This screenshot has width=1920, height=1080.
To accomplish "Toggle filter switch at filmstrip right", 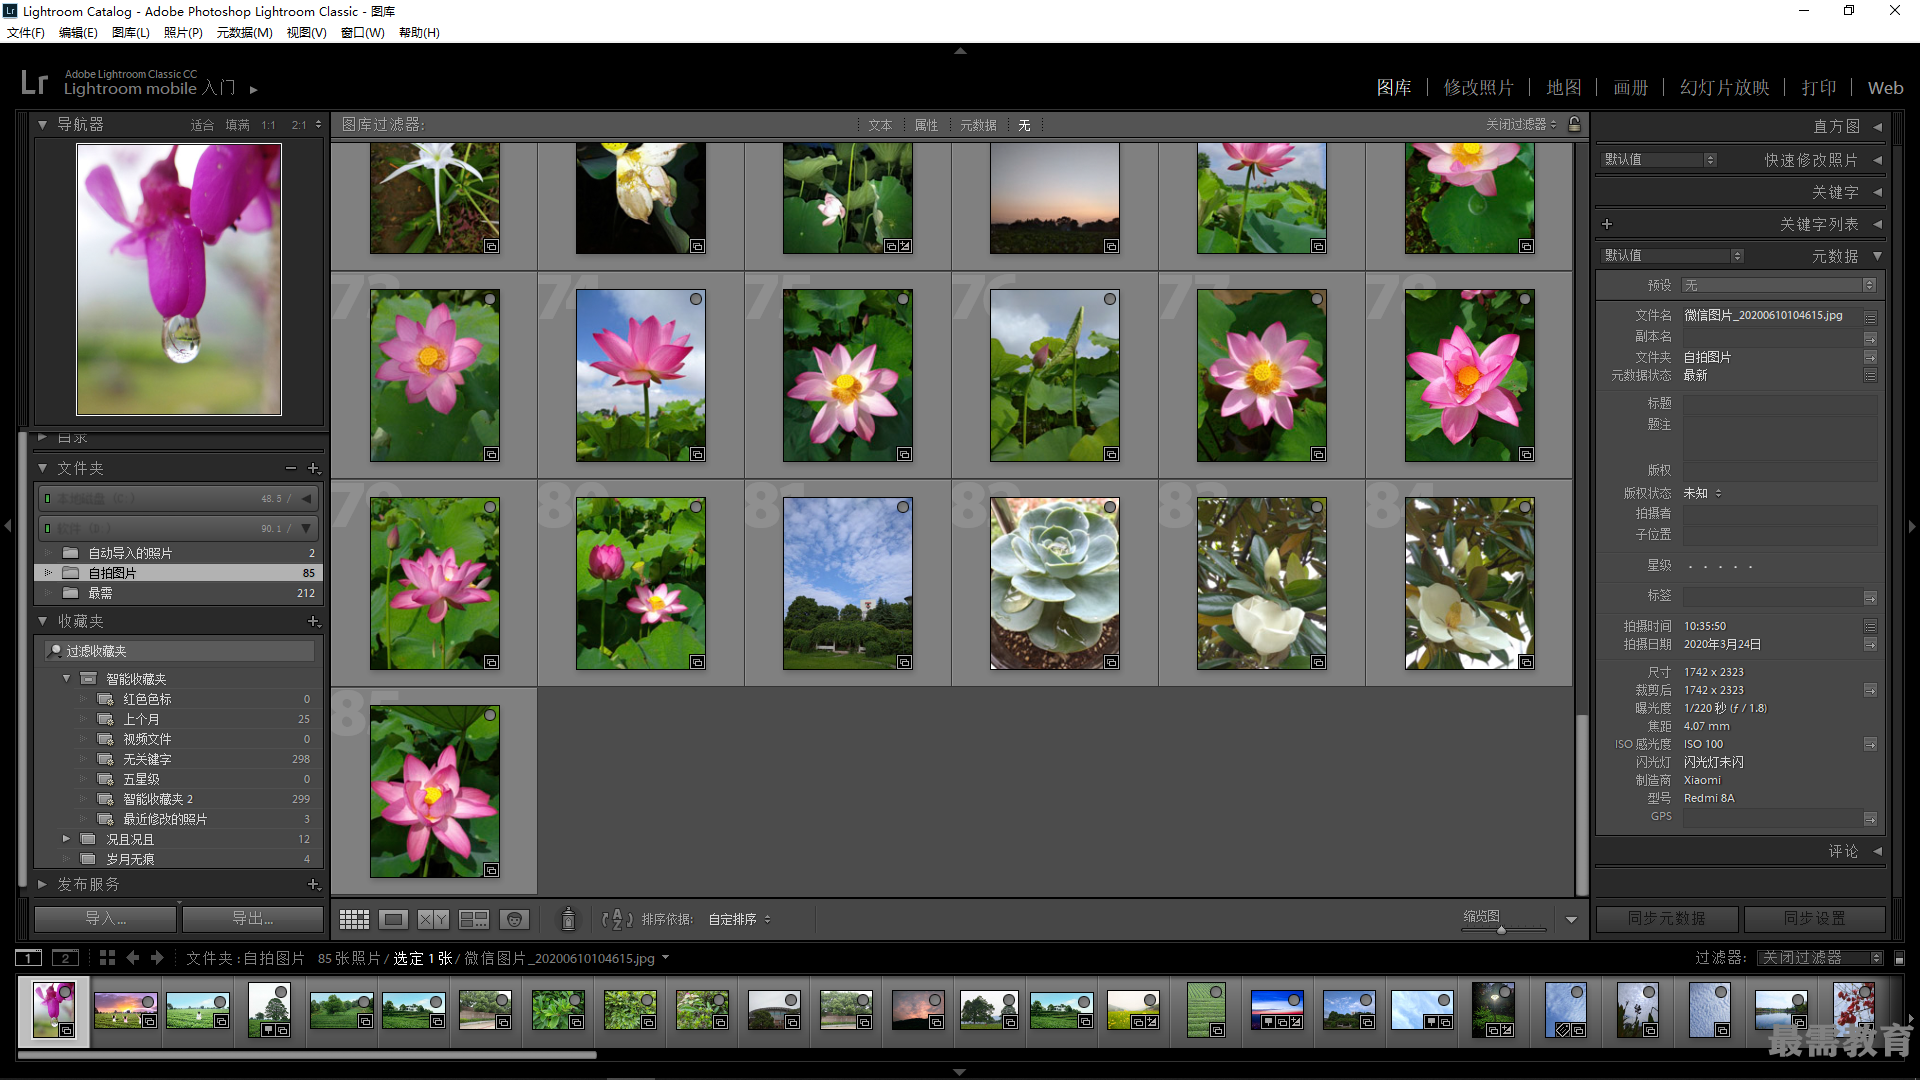I will pyautogui.click(x=1899, y=958).
